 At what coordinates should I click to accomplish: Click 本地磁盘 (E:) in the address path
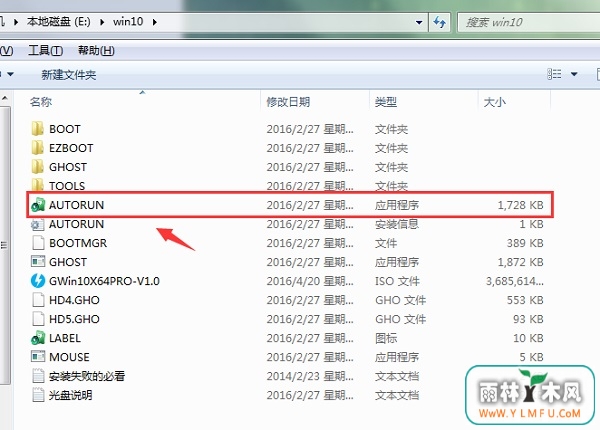click(59, 21)
